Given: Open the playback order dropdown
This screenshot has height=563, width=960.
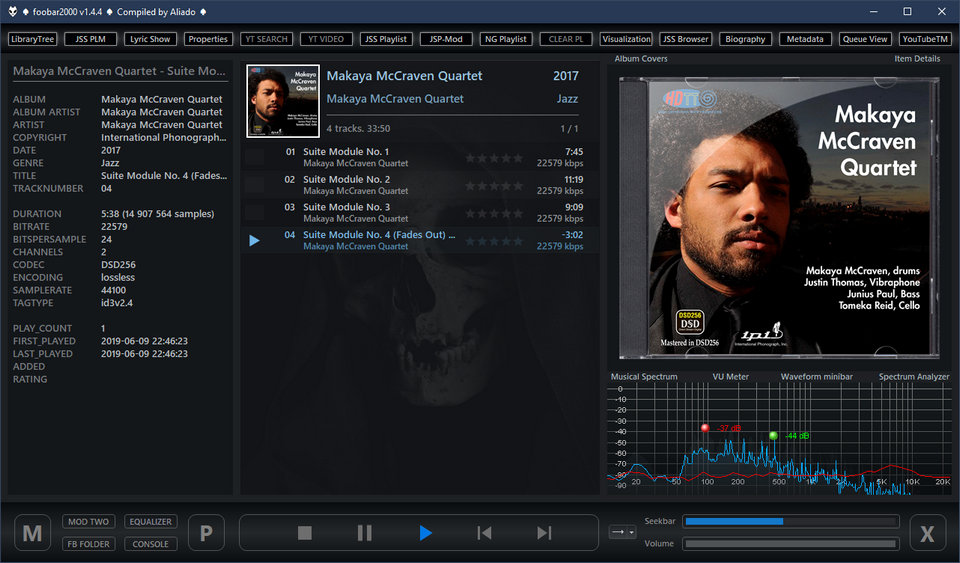Looking at the screenshot, I should pos(622,532).
